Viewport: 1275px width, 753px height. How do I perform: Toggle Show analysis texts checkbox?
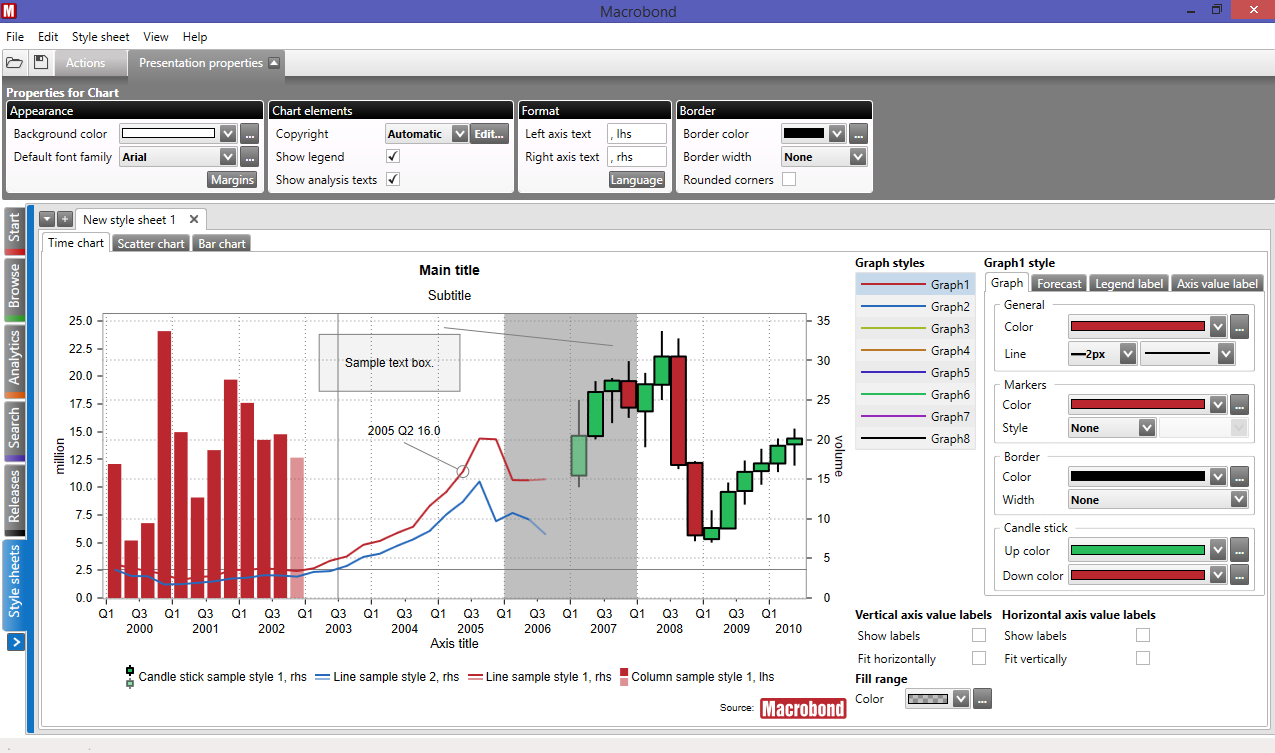(393, 180)
